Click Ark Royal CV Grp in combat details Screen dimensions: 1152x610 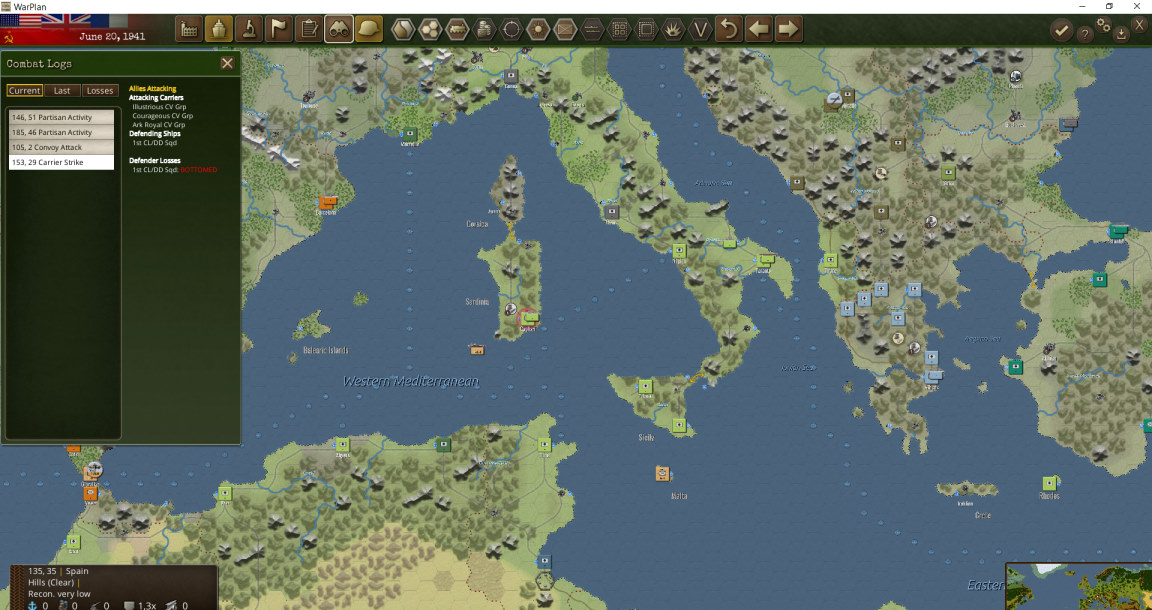pos(159,125)
